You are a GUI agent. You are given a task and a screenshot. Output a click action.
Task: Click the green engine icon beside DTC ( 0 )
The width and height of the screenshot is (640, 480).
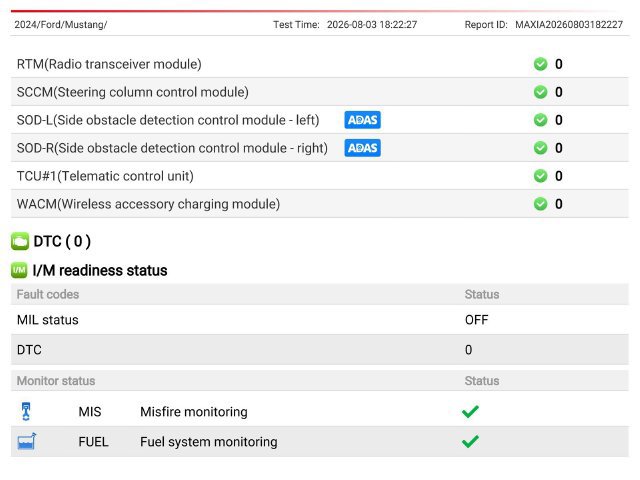coord(20,241)
